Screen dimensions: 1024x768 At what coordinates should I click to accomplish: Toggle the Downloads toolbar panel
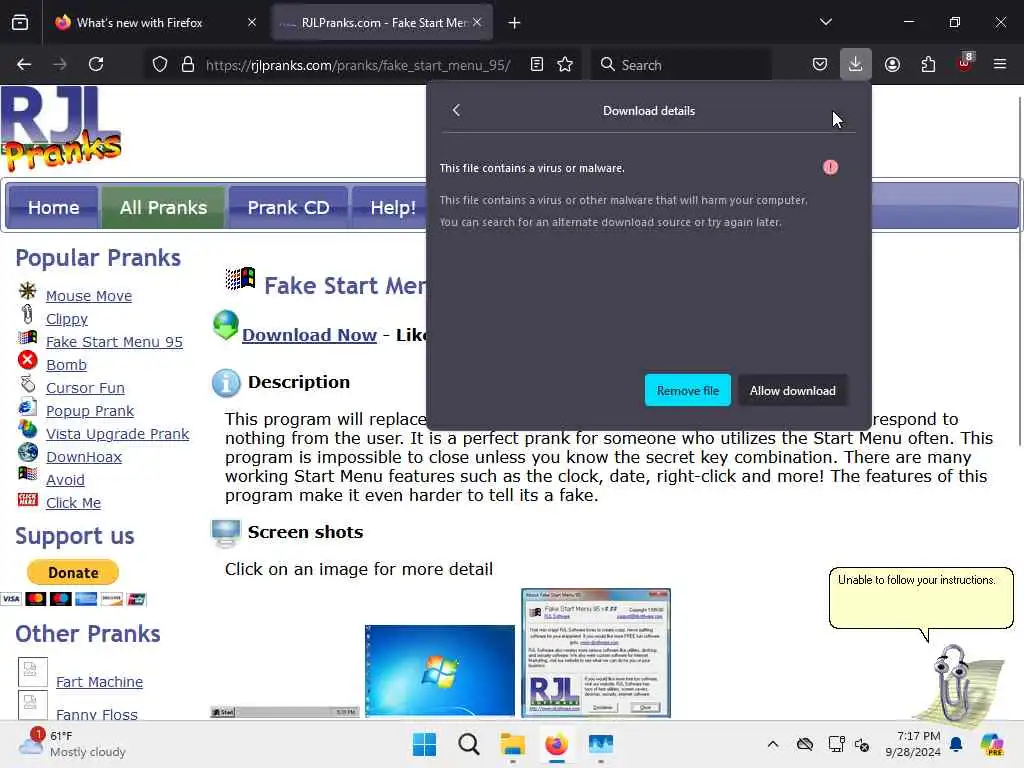856,64
